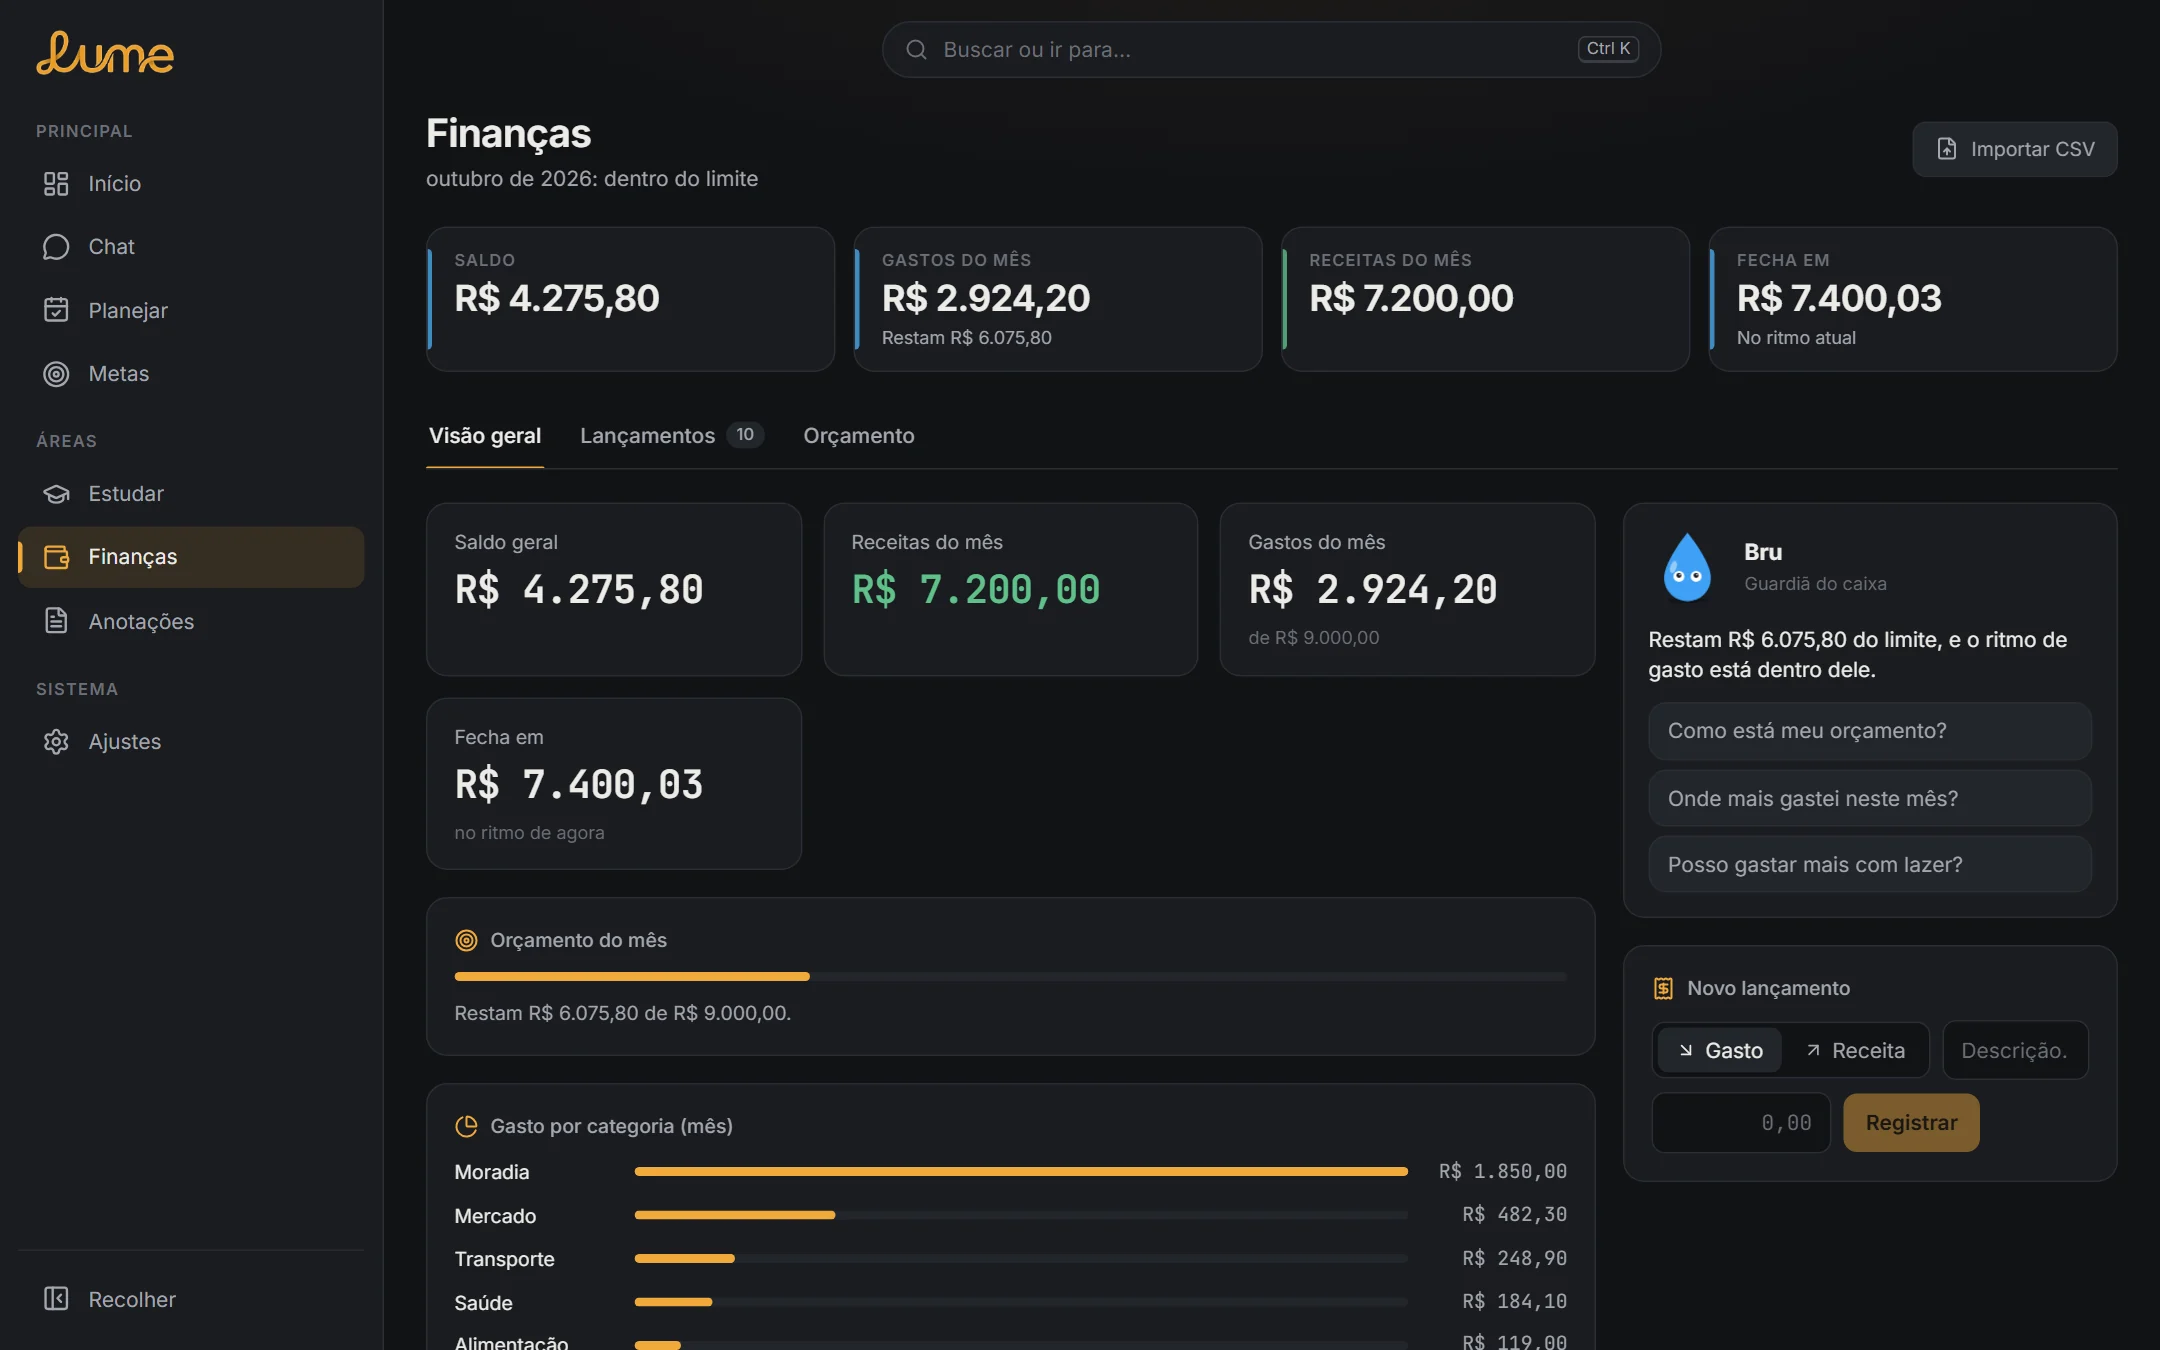Click the 'Guardiã do caixa' subtitle
Image resolution: width=2160 pixels, height=1350 pixels.
[1815, 584]
